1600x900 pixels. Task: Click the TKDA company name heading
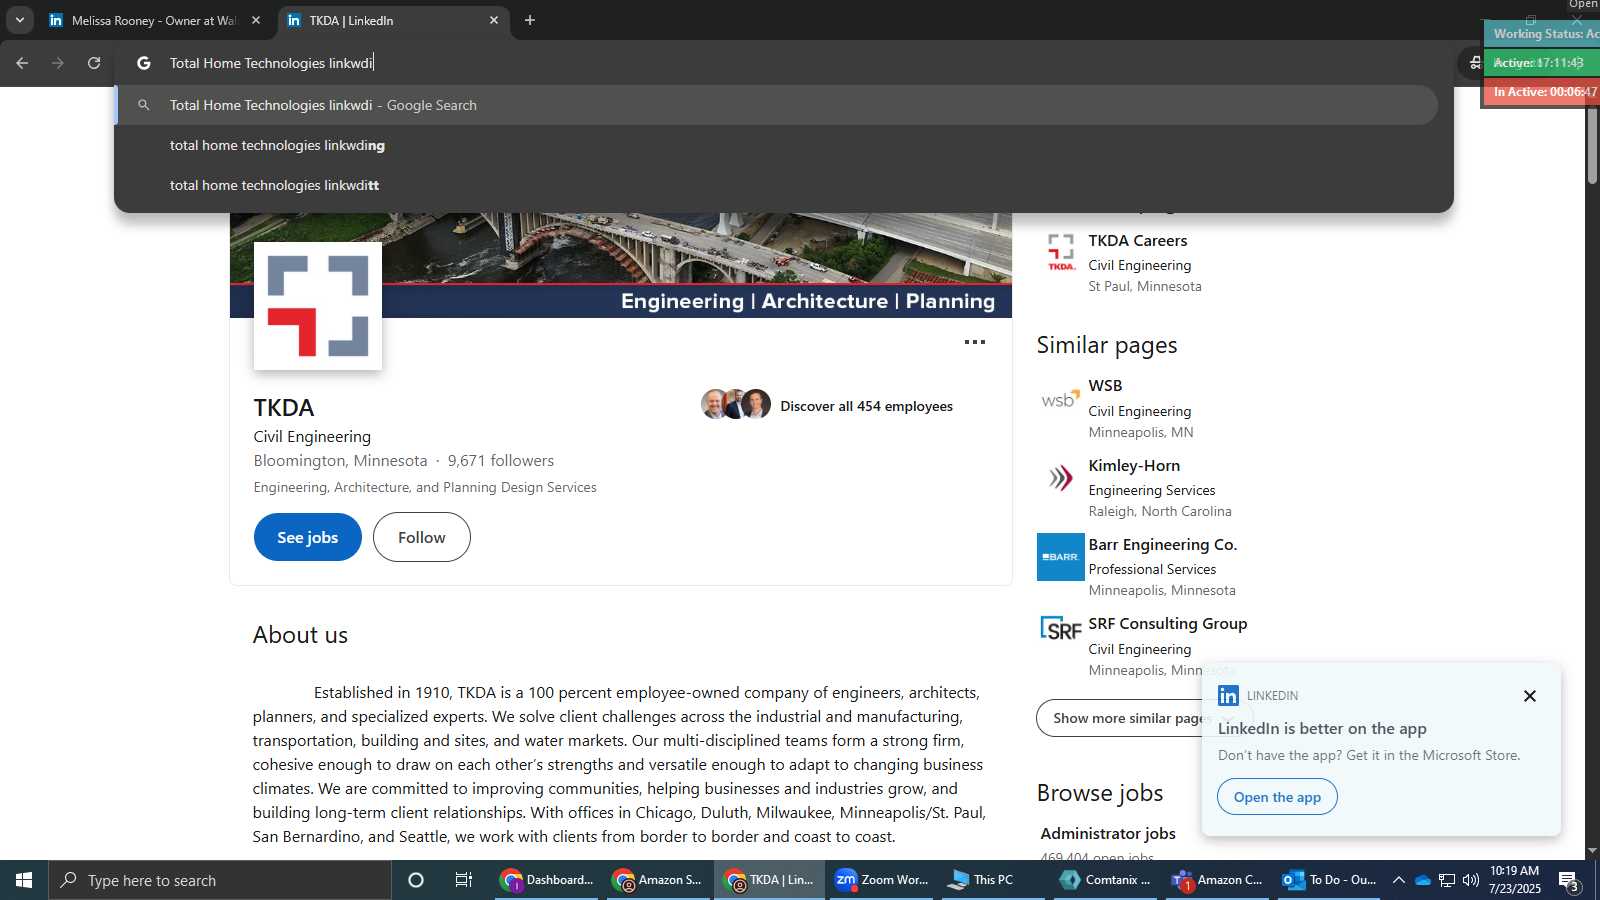click(284, 408)
